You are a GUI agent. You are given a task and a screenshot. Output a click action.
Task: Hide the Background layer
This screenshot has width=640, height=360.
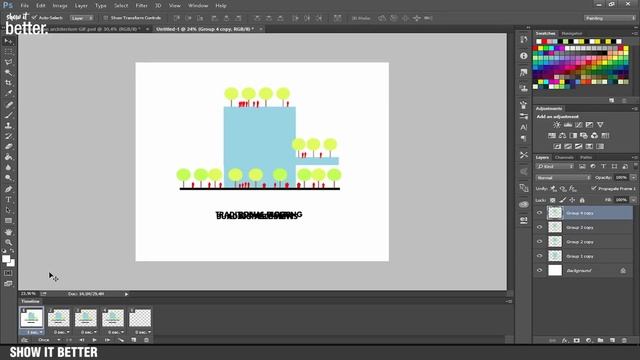540,270
